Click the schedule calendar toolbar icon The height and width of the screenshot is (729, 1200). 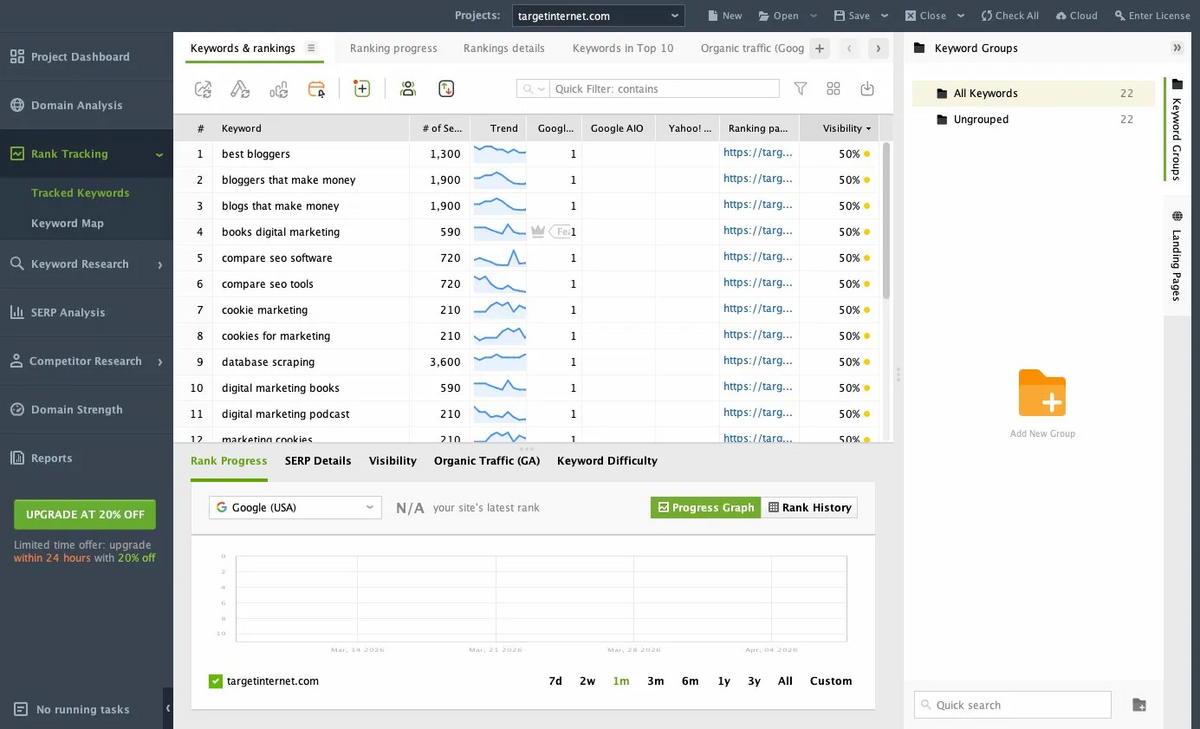pyautogui.click(x=317, y=89)
